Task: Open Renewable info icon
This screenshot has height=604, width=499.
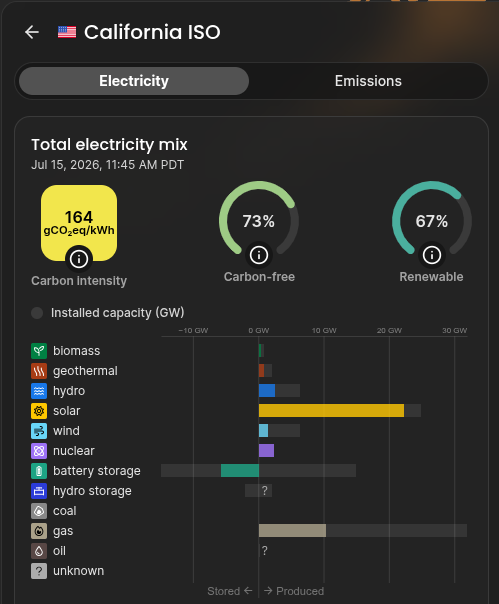Action: pyautogui.click(x=432, y=255)
